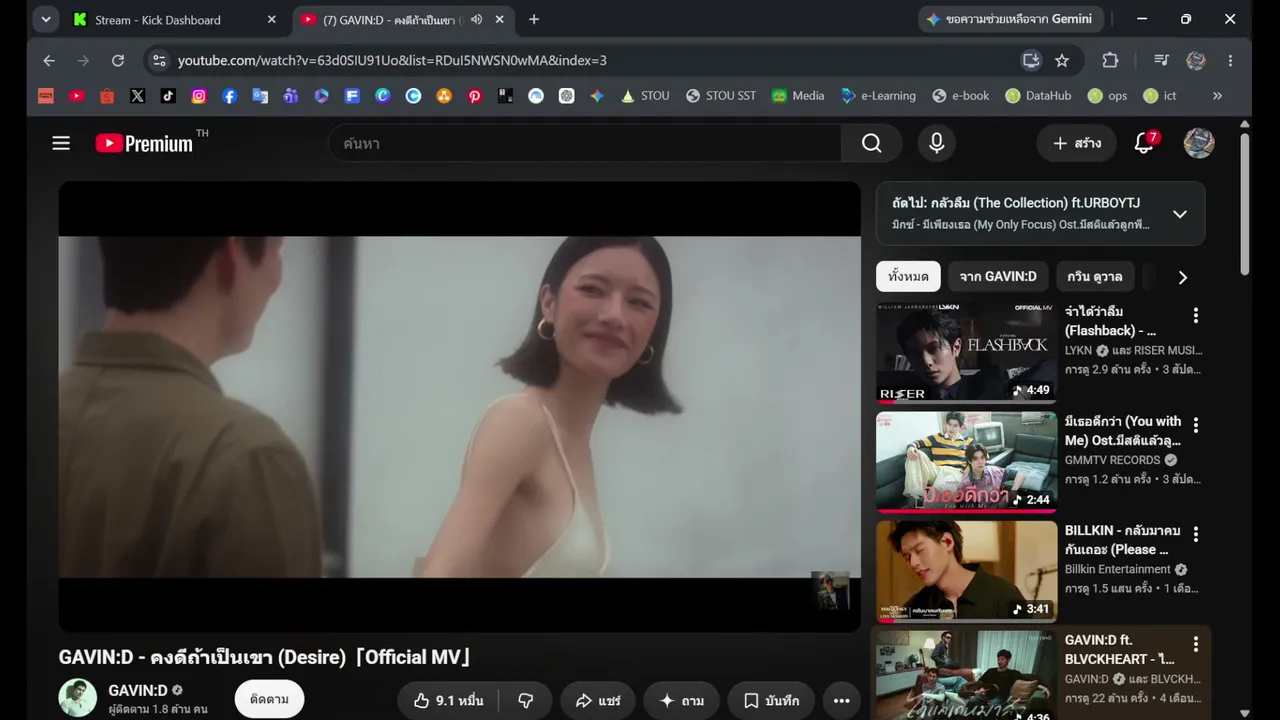Image resolution: width=1280 pixels, height=720 pixels.
Task: Show hidden bookmarks overflow chevron
Action: click(x=1217, y=96)
